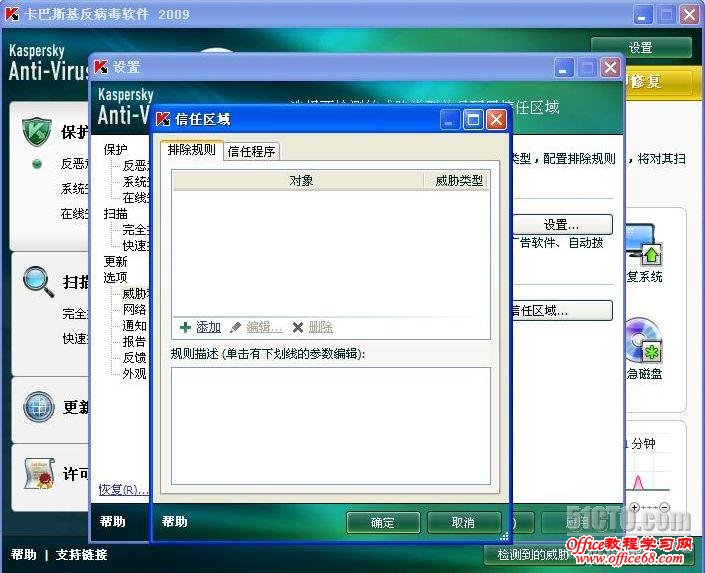
Task: Open 帮助 at the bottom of the 设置 window
Action: click(112, 521)
